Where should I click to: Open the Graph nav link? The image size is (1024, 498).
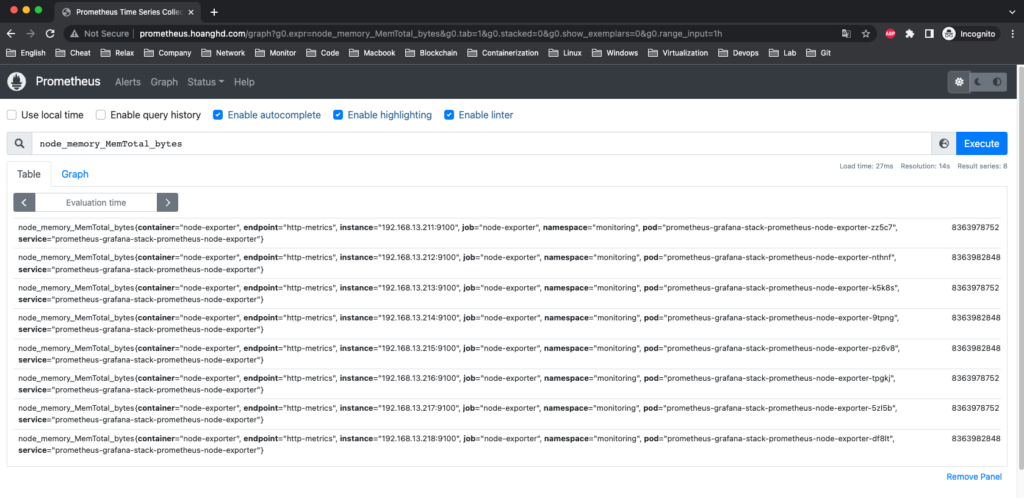(164, 82)
